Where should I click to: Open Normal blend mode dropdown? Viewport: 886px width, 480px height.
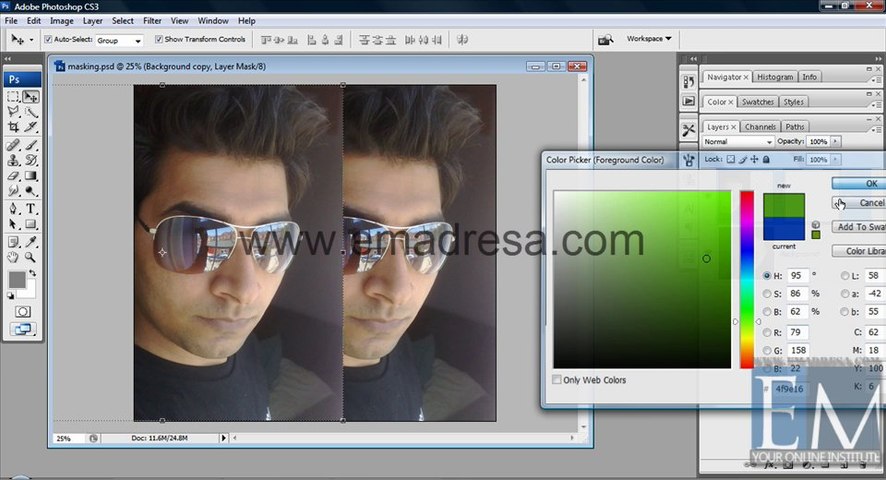pyautogui.click(x=738, y=141)
